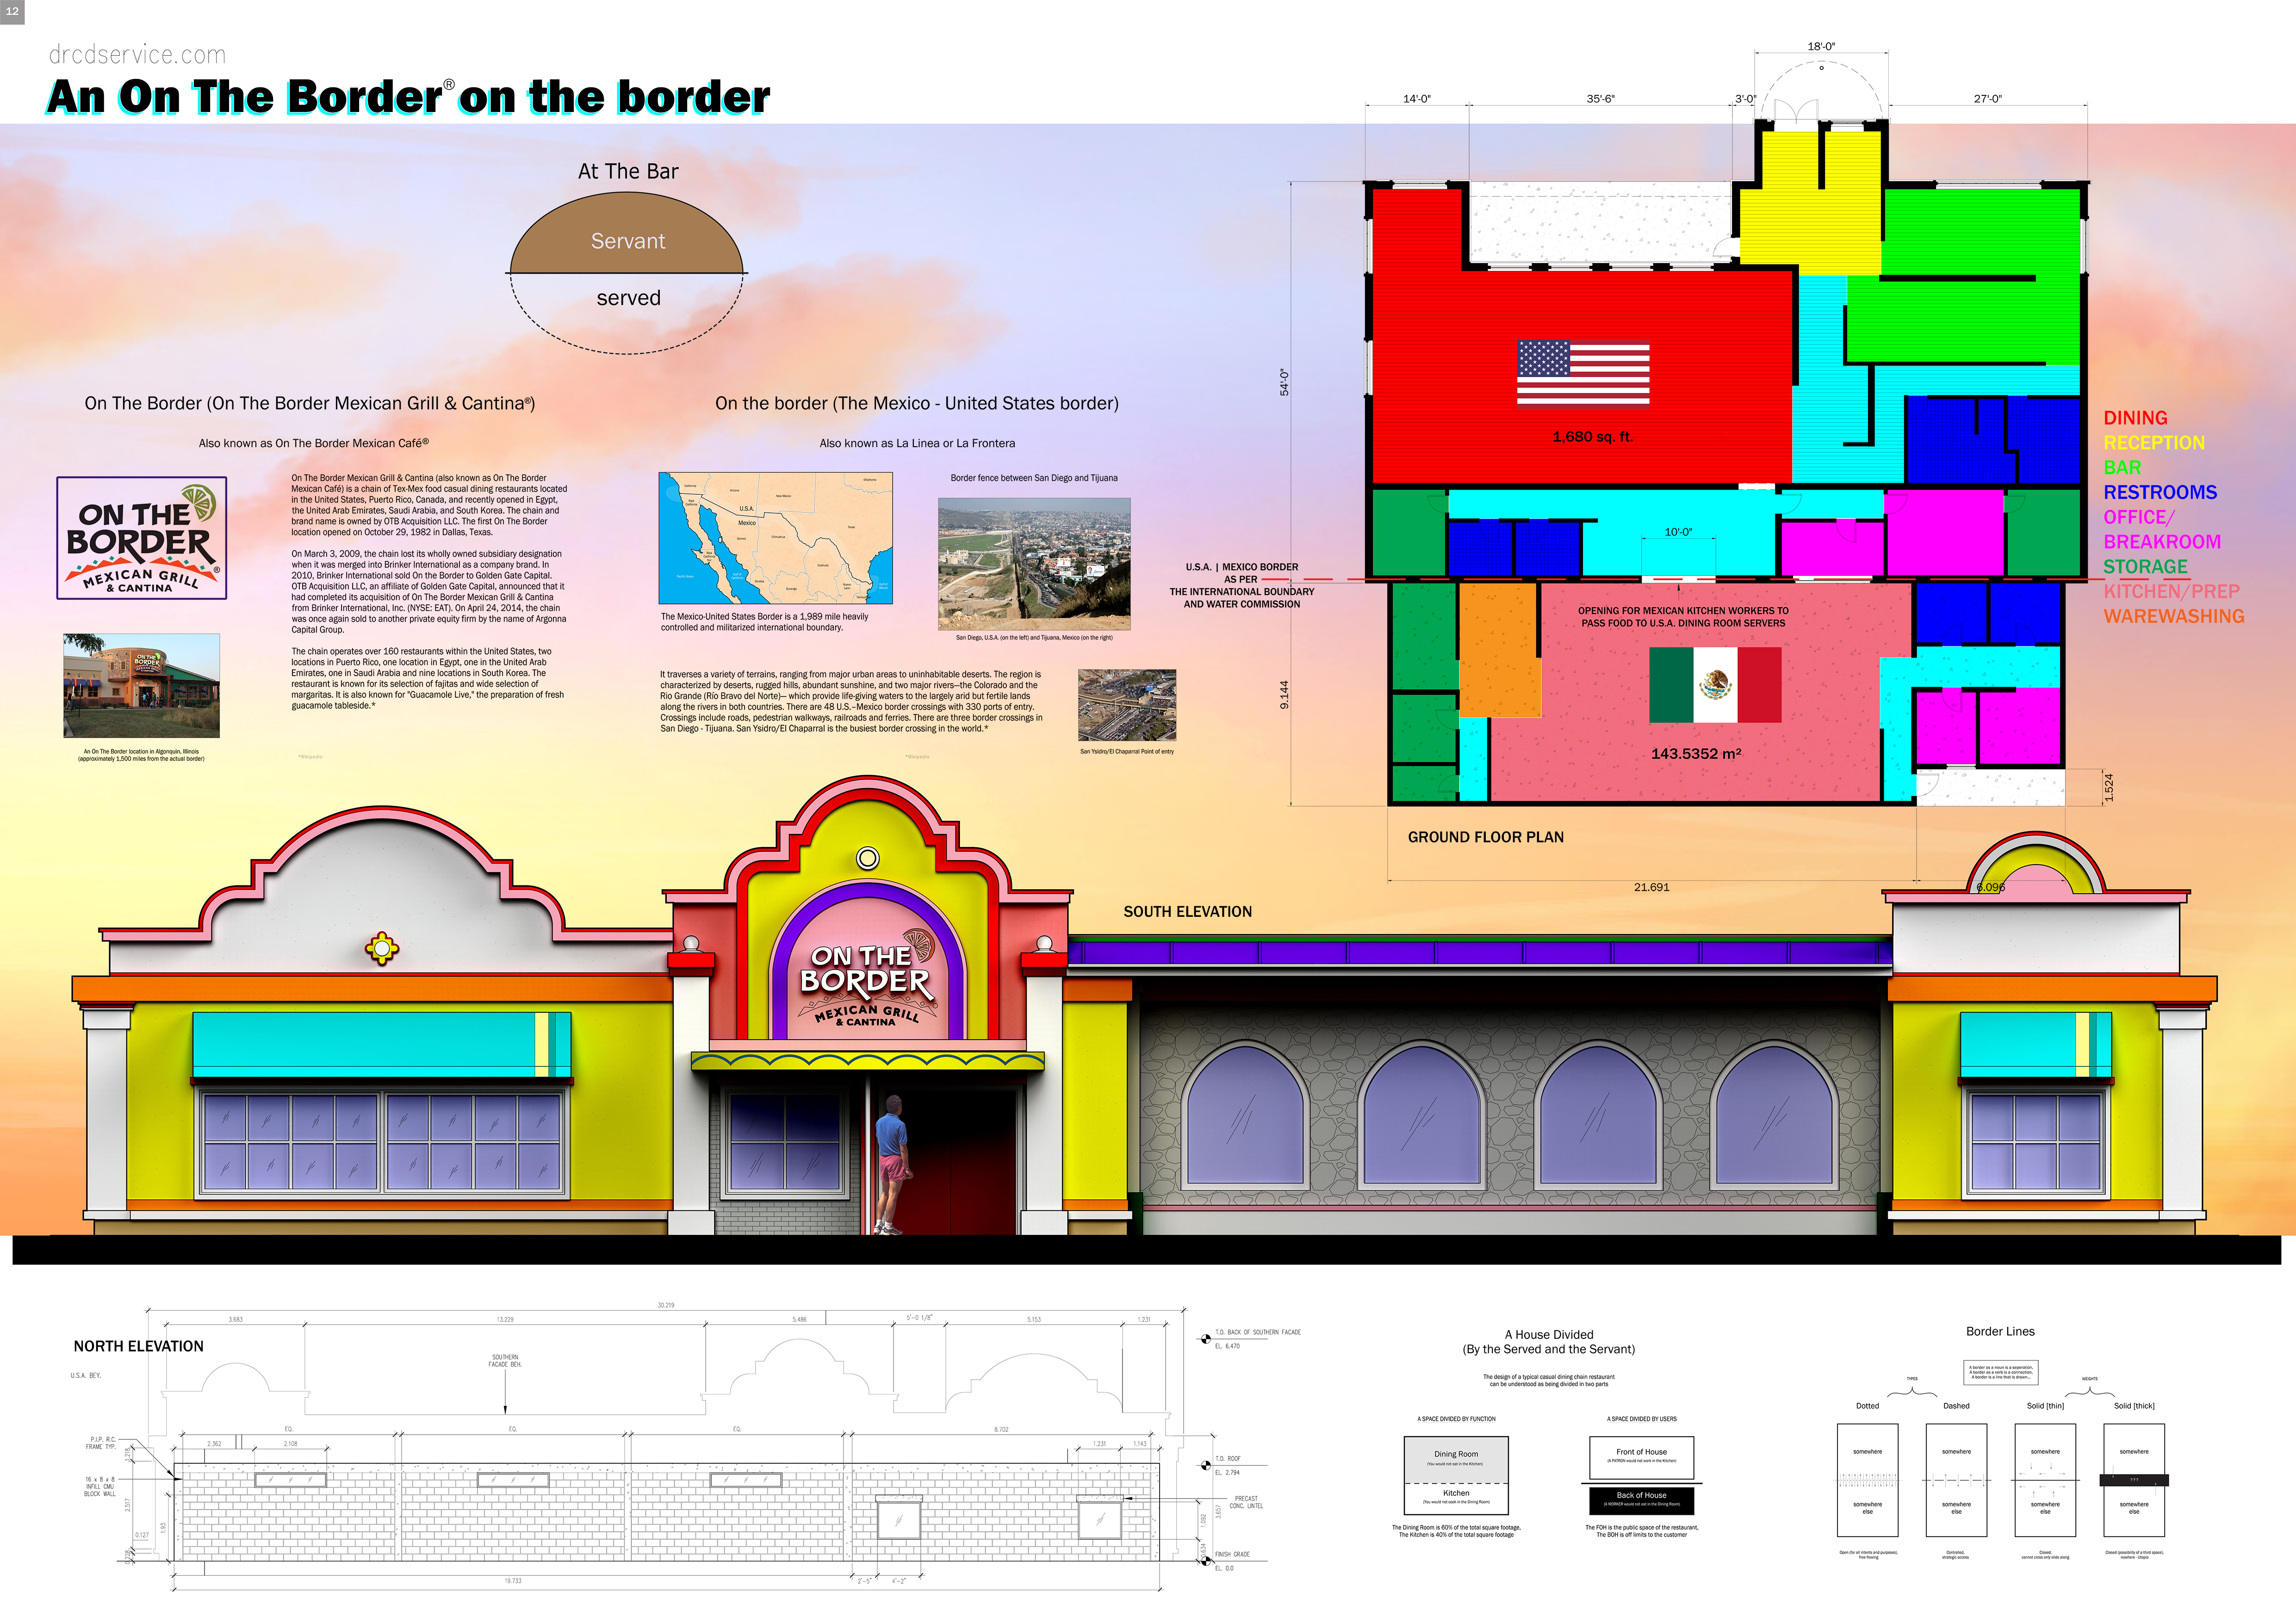Open the Algonquin, Illinois restaurant photo
Viewport: 2296px width, 1624px height.
tap(141, 686)
